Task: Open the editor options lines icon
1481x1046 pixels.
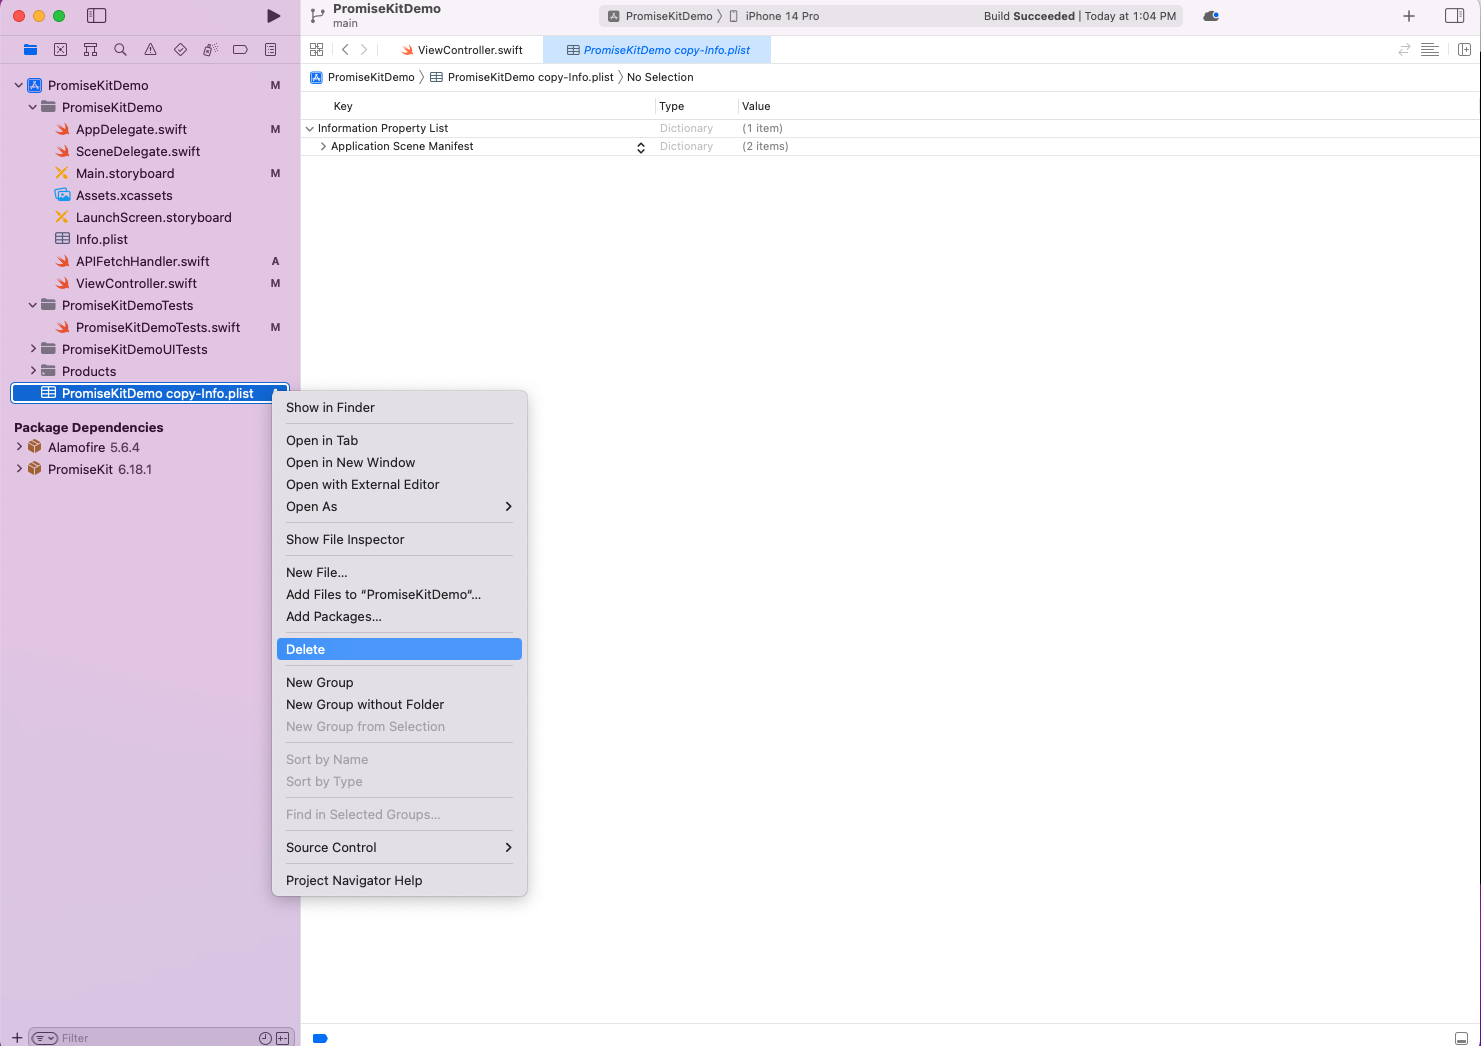Action: [1430, 49]
